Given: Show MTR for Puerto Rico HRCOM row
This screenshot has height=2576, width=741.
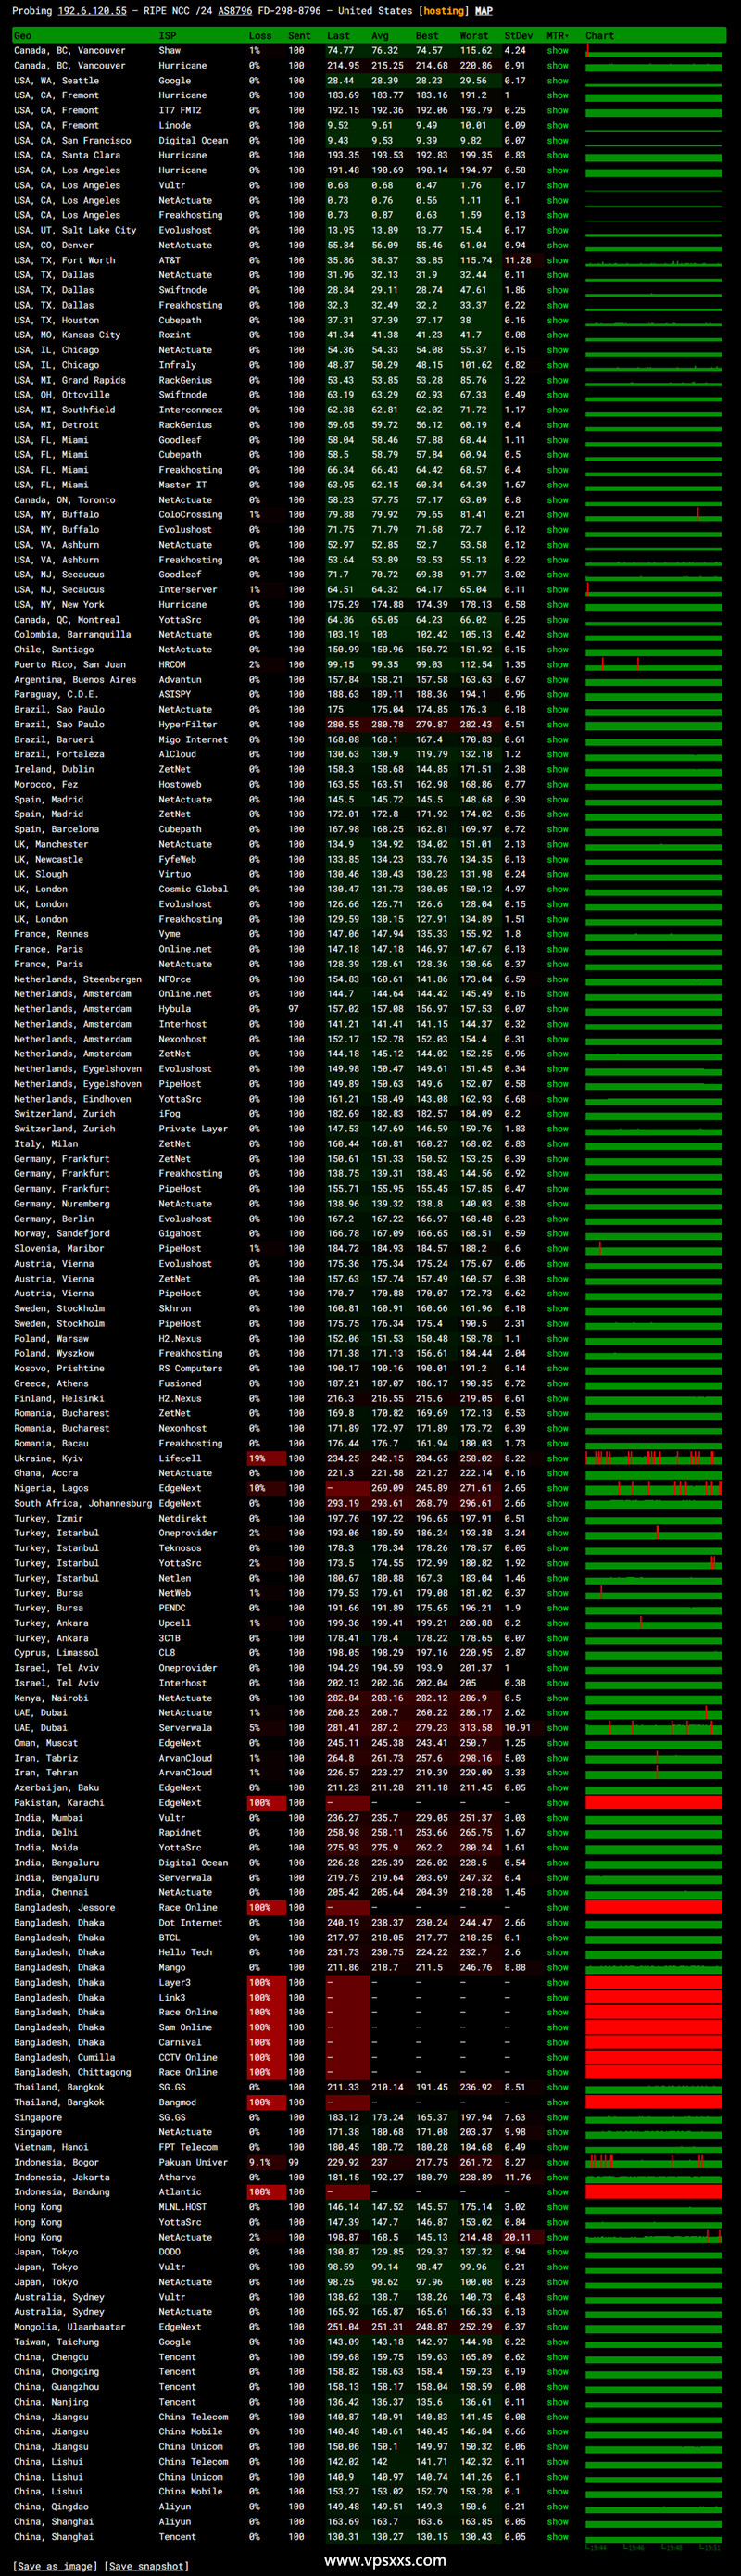Looking at the screenshot, I should (557, 664).
